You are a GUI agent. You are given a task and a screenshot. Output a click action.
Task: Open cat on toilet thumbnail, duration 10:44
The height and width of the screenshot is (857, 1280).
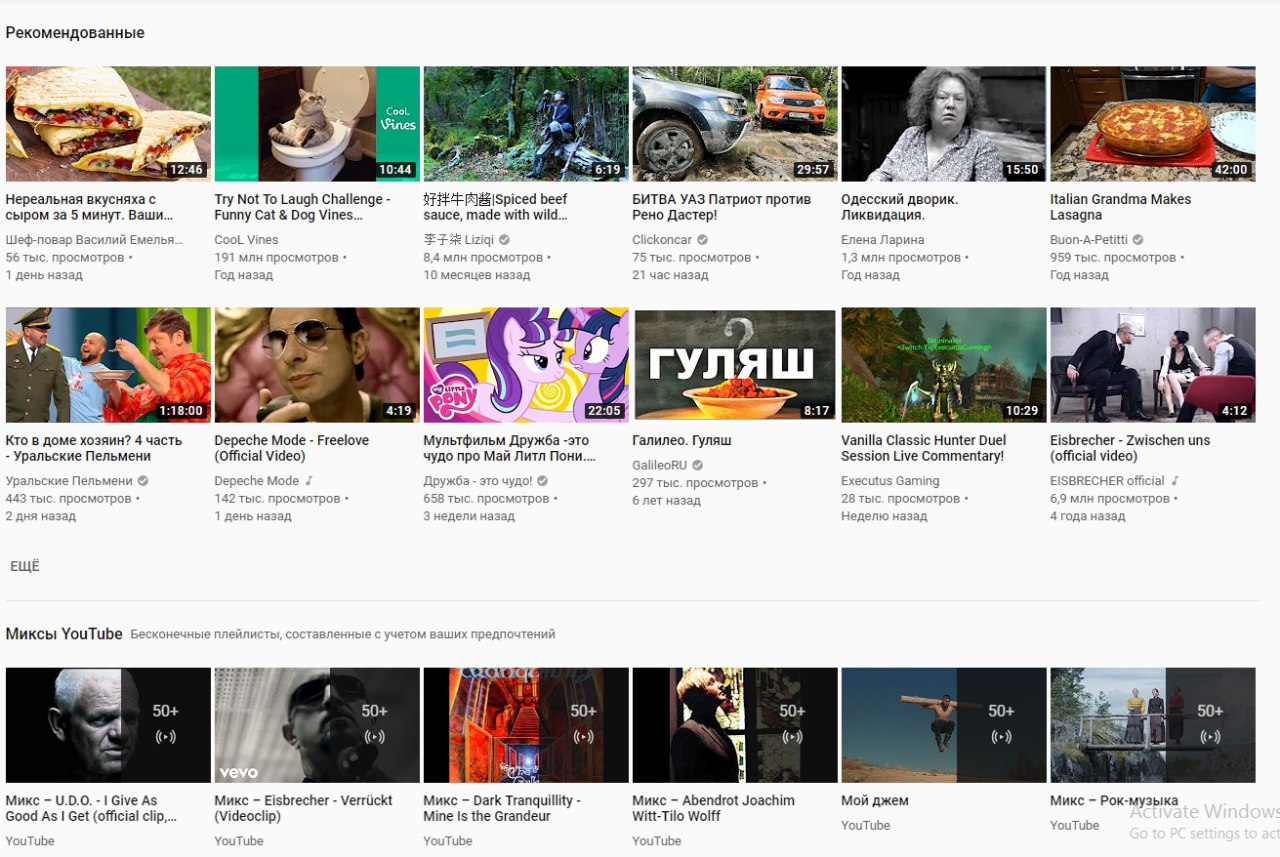pyautogui.click(x=317, y=124)
